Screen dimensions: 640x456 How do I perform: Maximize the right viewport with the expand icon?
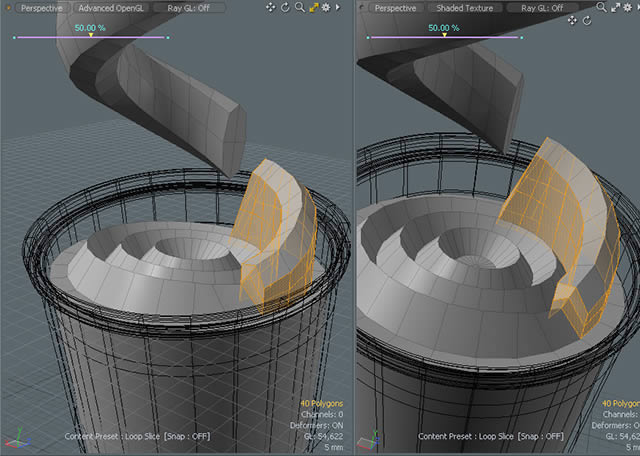tap(615, 7)
